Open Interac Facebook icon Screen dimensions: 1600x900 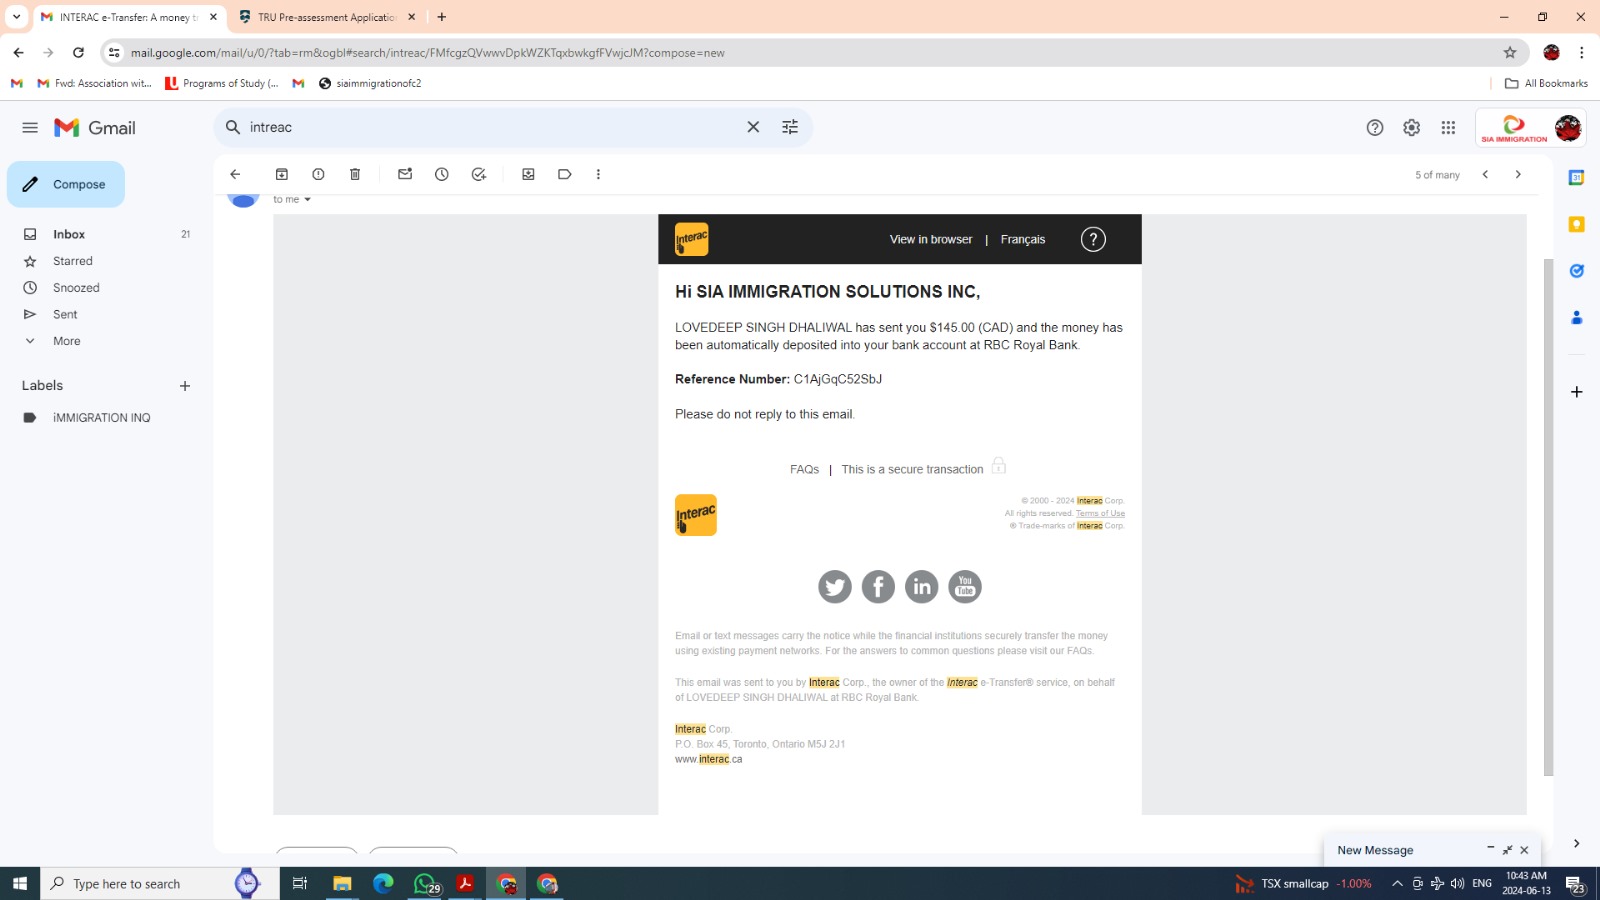coord(878,587)
